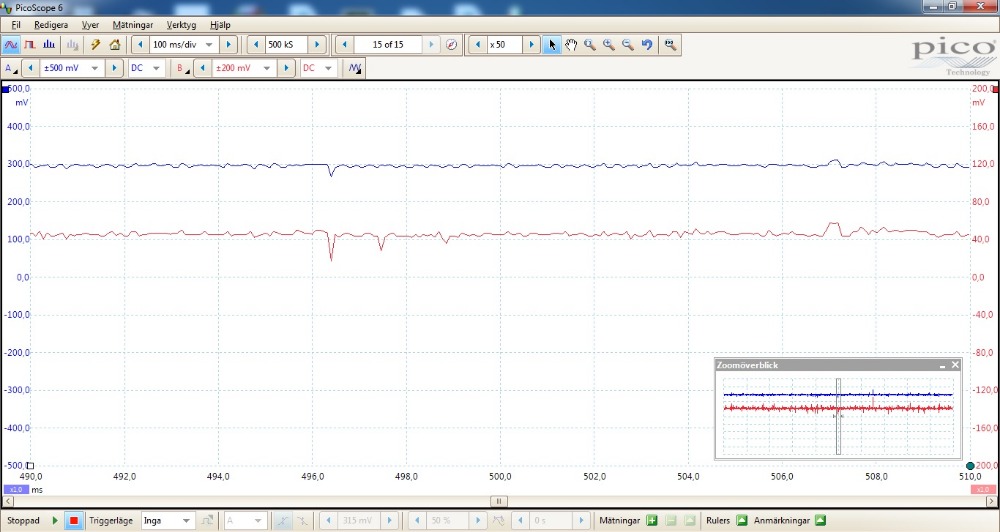Screen dimensions: 1000x532
Task: Click the undo zoom arrow icon
Action: [x=647, y=44]
